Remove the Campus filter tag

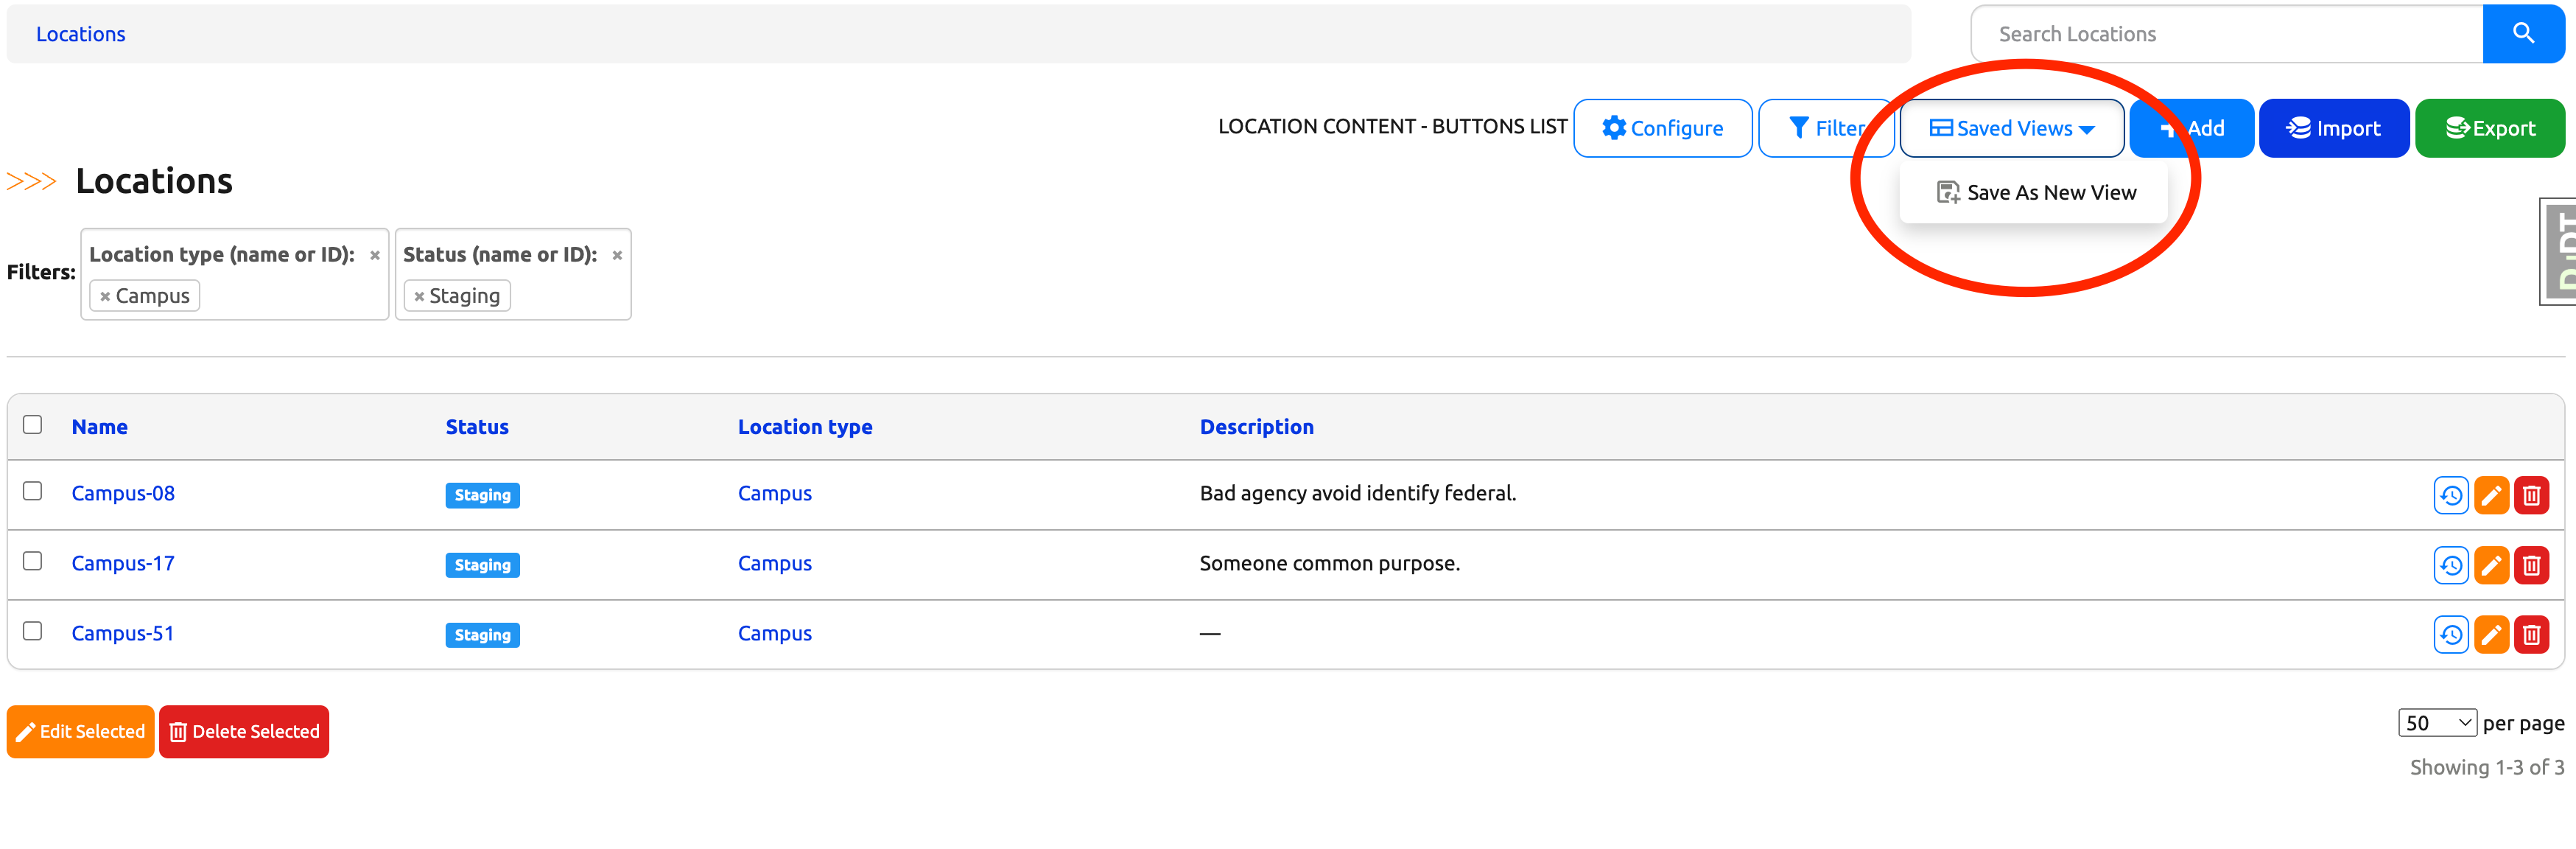pos(105,297)
